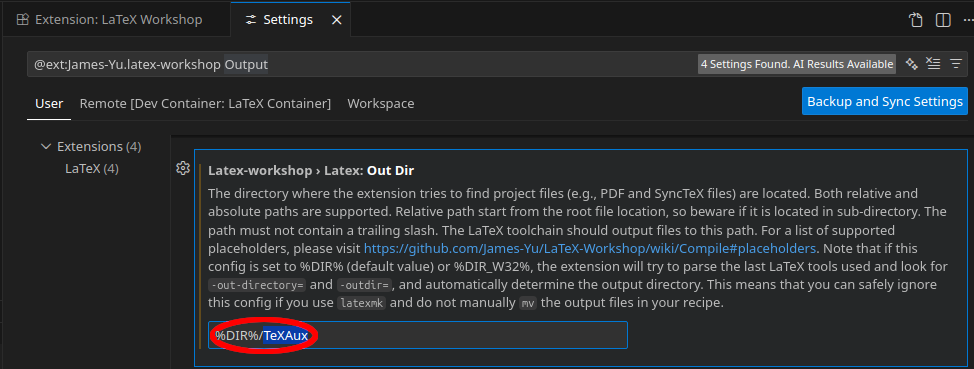Open the LaTeX-Workshop wiki placeholders link

pos(590,248)
